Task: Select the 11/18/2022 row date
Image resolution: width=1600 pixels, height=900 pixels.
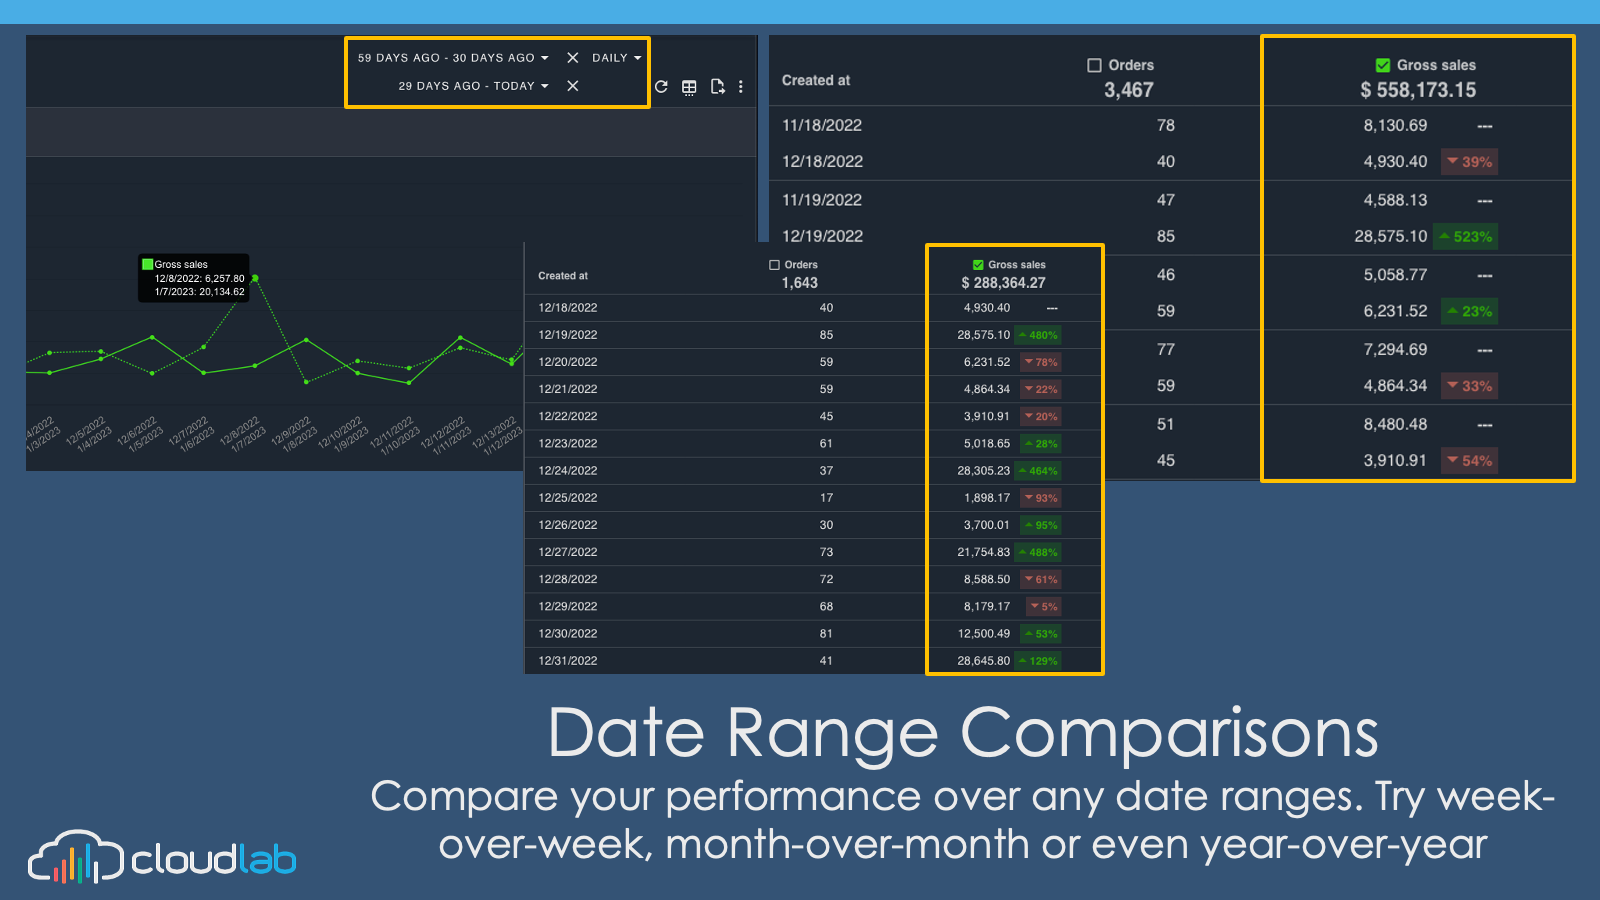Action: click(x=822, y=125)
